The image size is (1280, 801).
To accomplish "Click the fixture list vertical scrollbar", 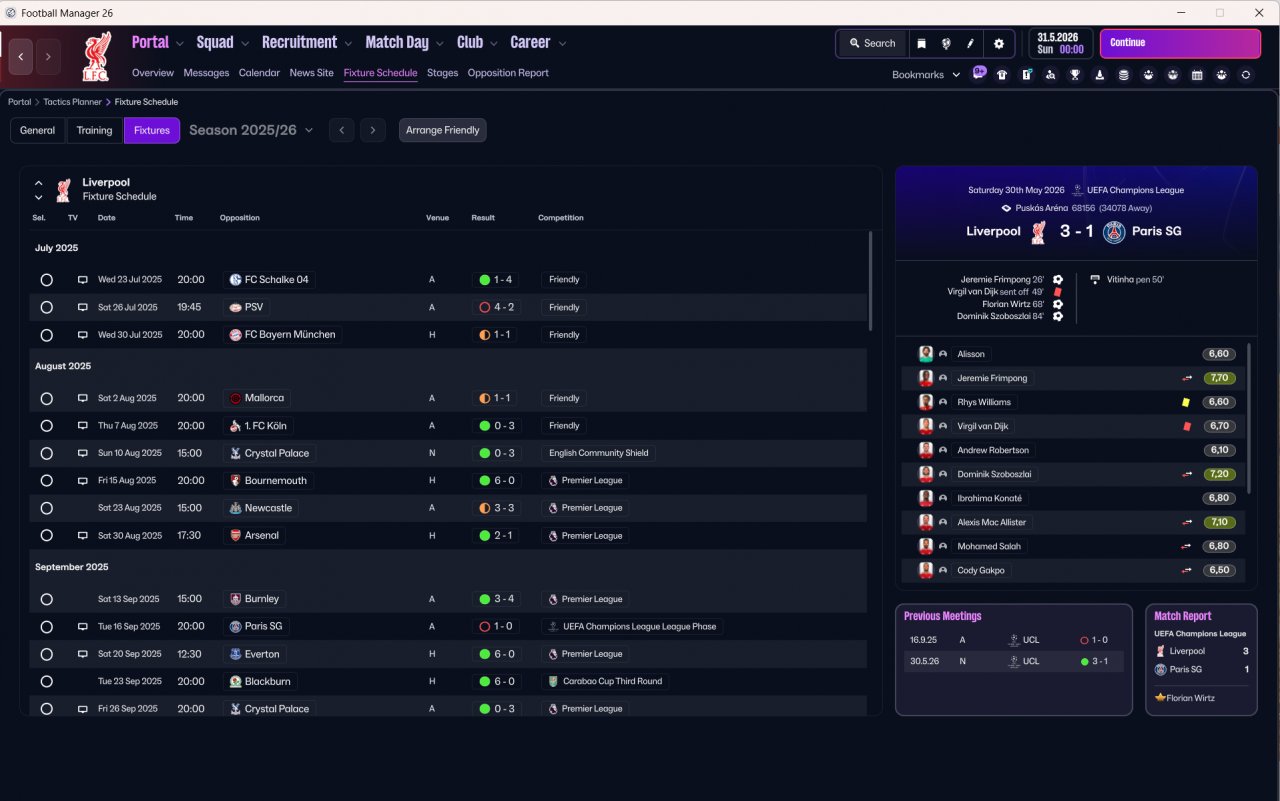I will (x=870, y=281).
